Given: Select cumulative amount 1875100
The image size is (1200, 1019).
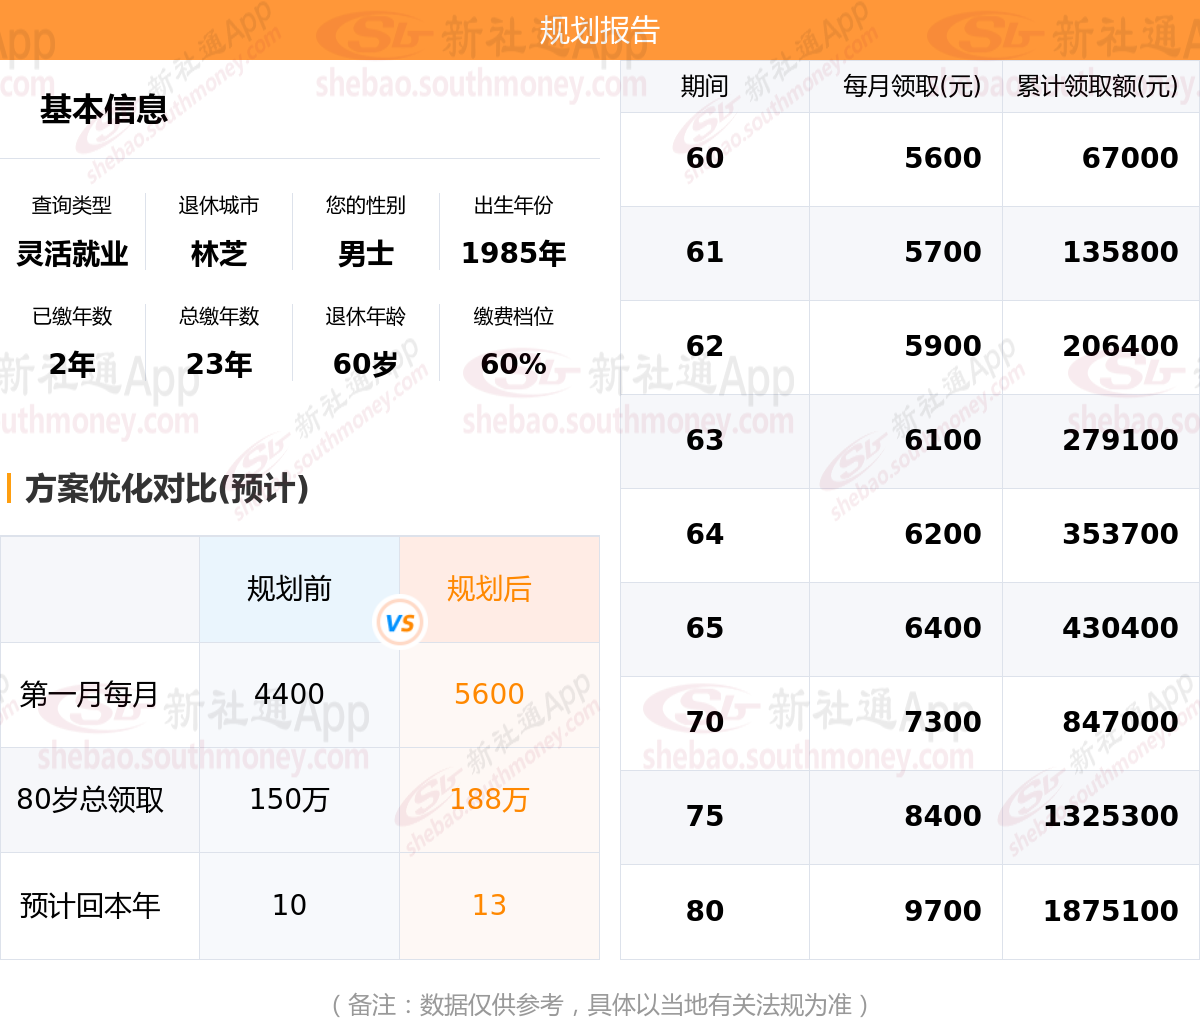Looking at the screenshot, I should coord(1111,911).
